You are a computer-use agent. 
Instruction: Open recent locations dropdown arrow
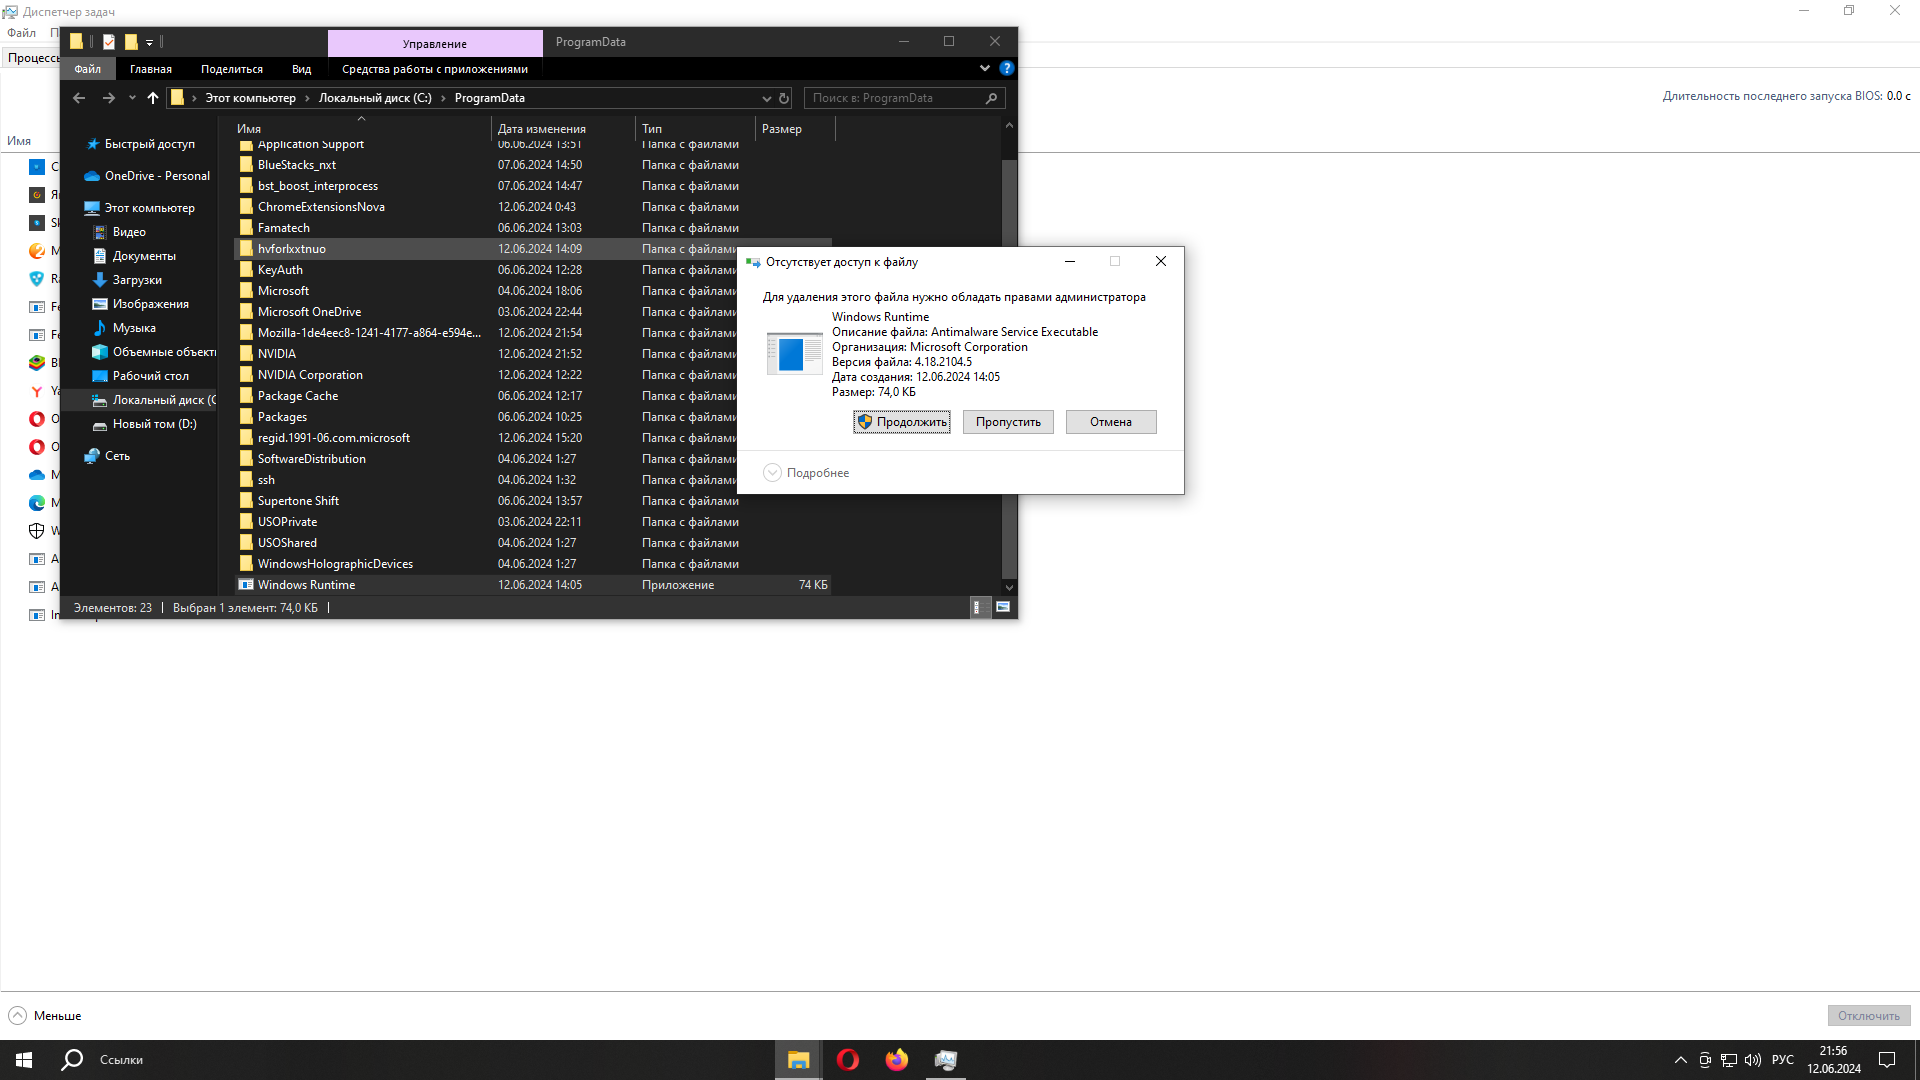132,98
